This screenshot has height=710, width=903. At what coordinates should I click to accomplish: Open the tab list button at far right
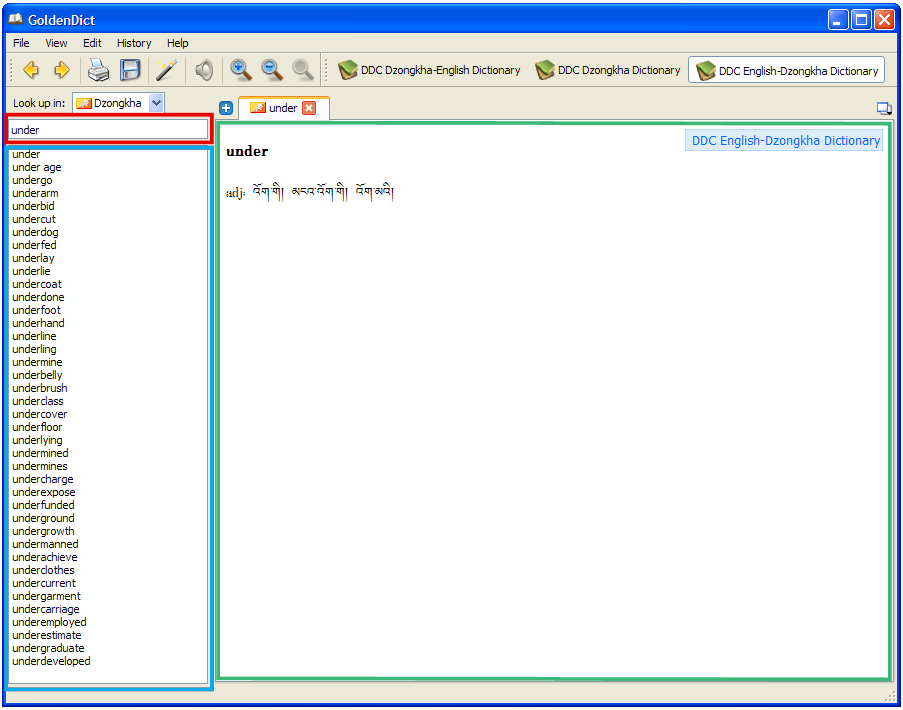click(883, 108)
